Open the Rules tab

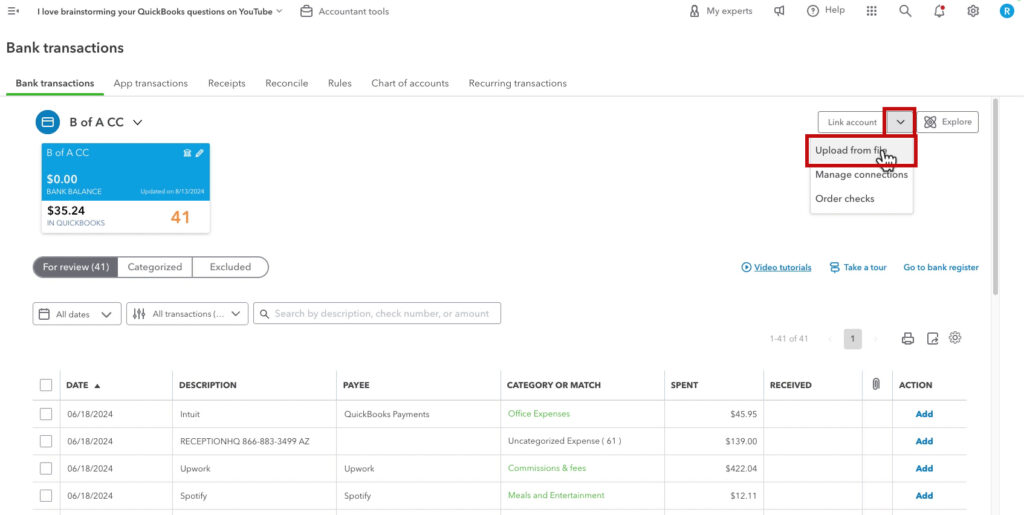340,84
